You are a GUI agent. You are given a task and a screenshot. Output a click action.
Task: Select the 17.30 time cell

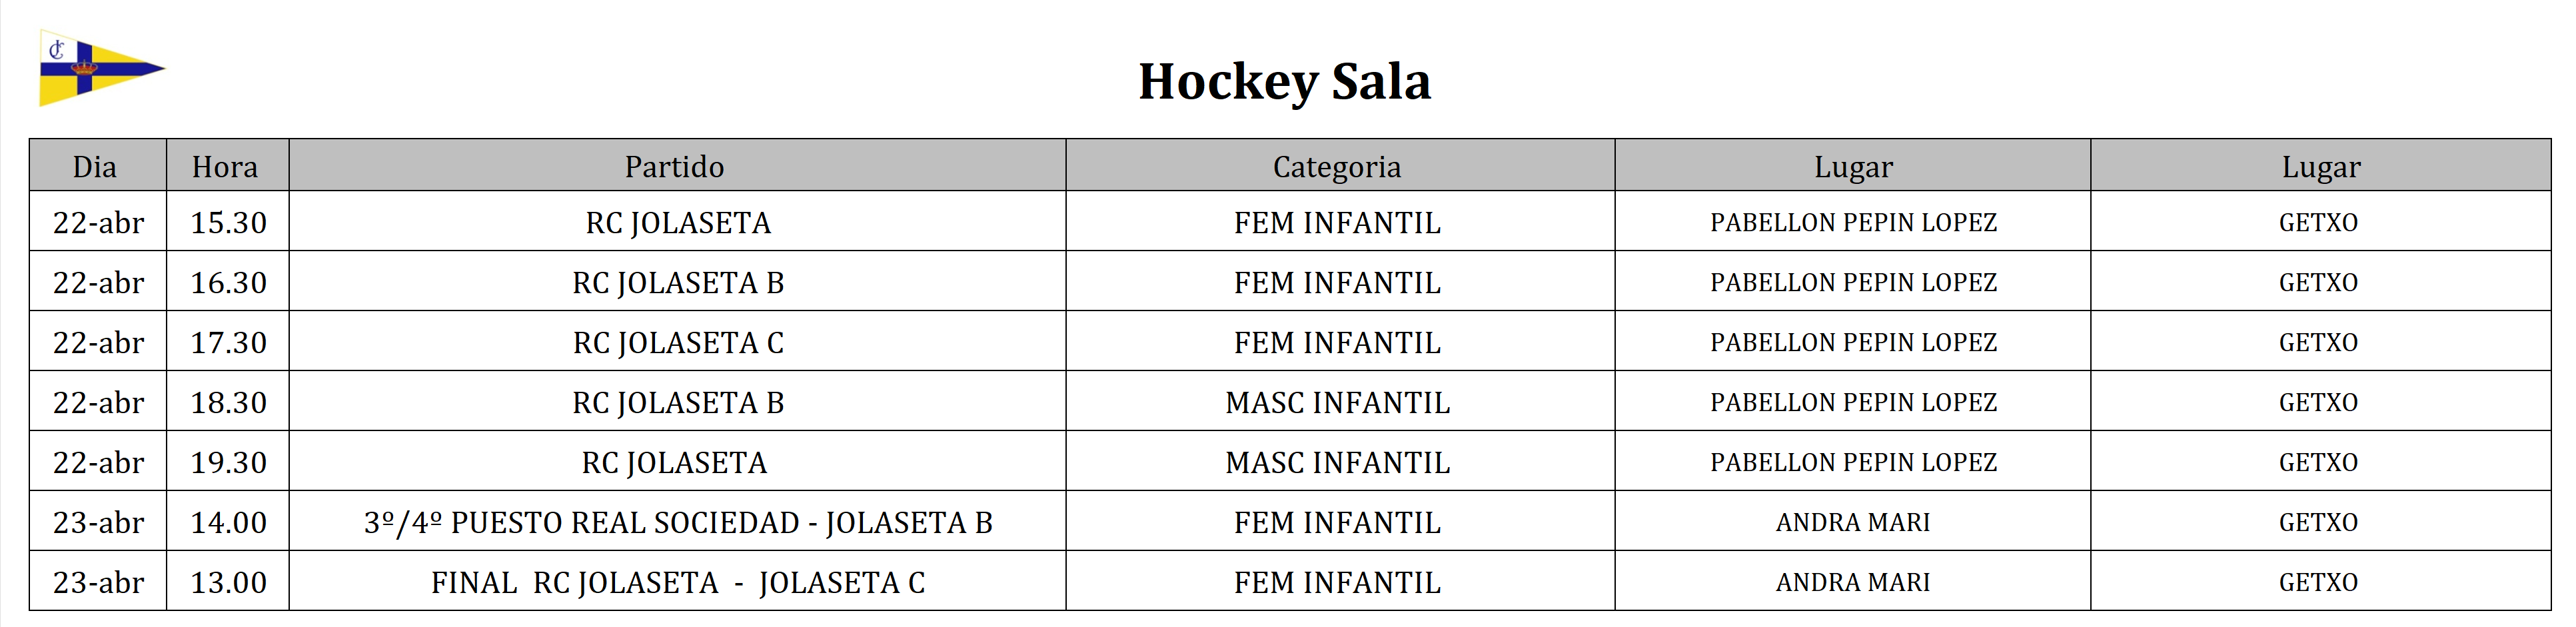[228, 342]
